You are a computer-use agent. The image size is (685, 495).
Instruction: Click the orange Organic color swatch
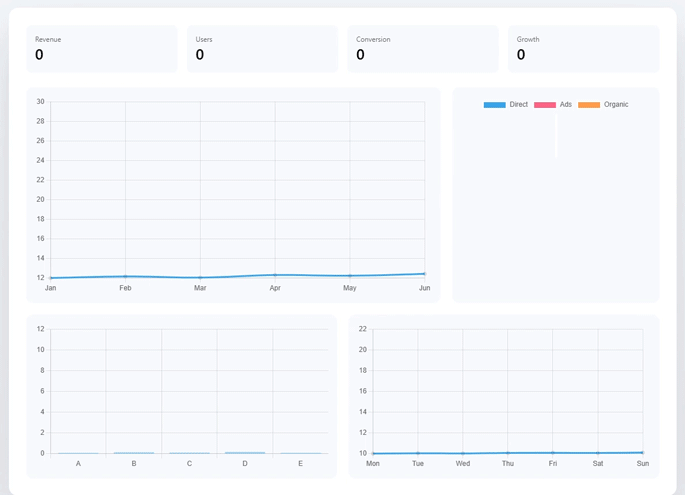click(x=589, y=105)
